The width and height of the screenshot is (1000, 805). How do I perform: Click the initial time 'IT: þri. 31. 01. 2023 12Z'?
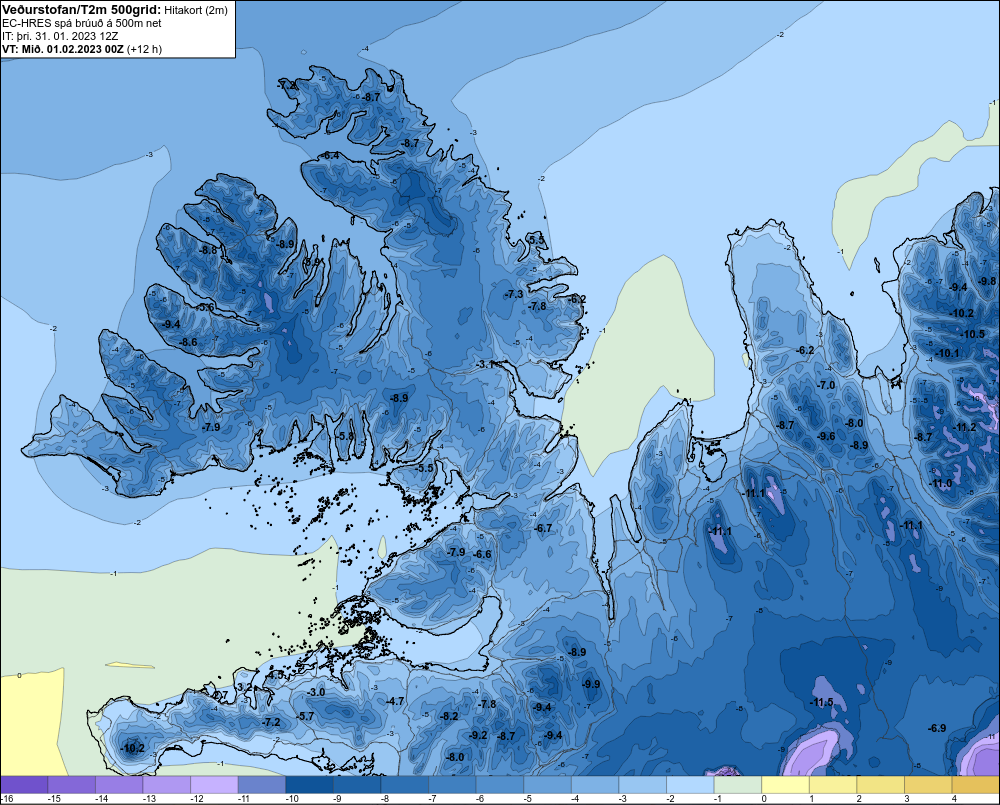click(x=60, y=36)
